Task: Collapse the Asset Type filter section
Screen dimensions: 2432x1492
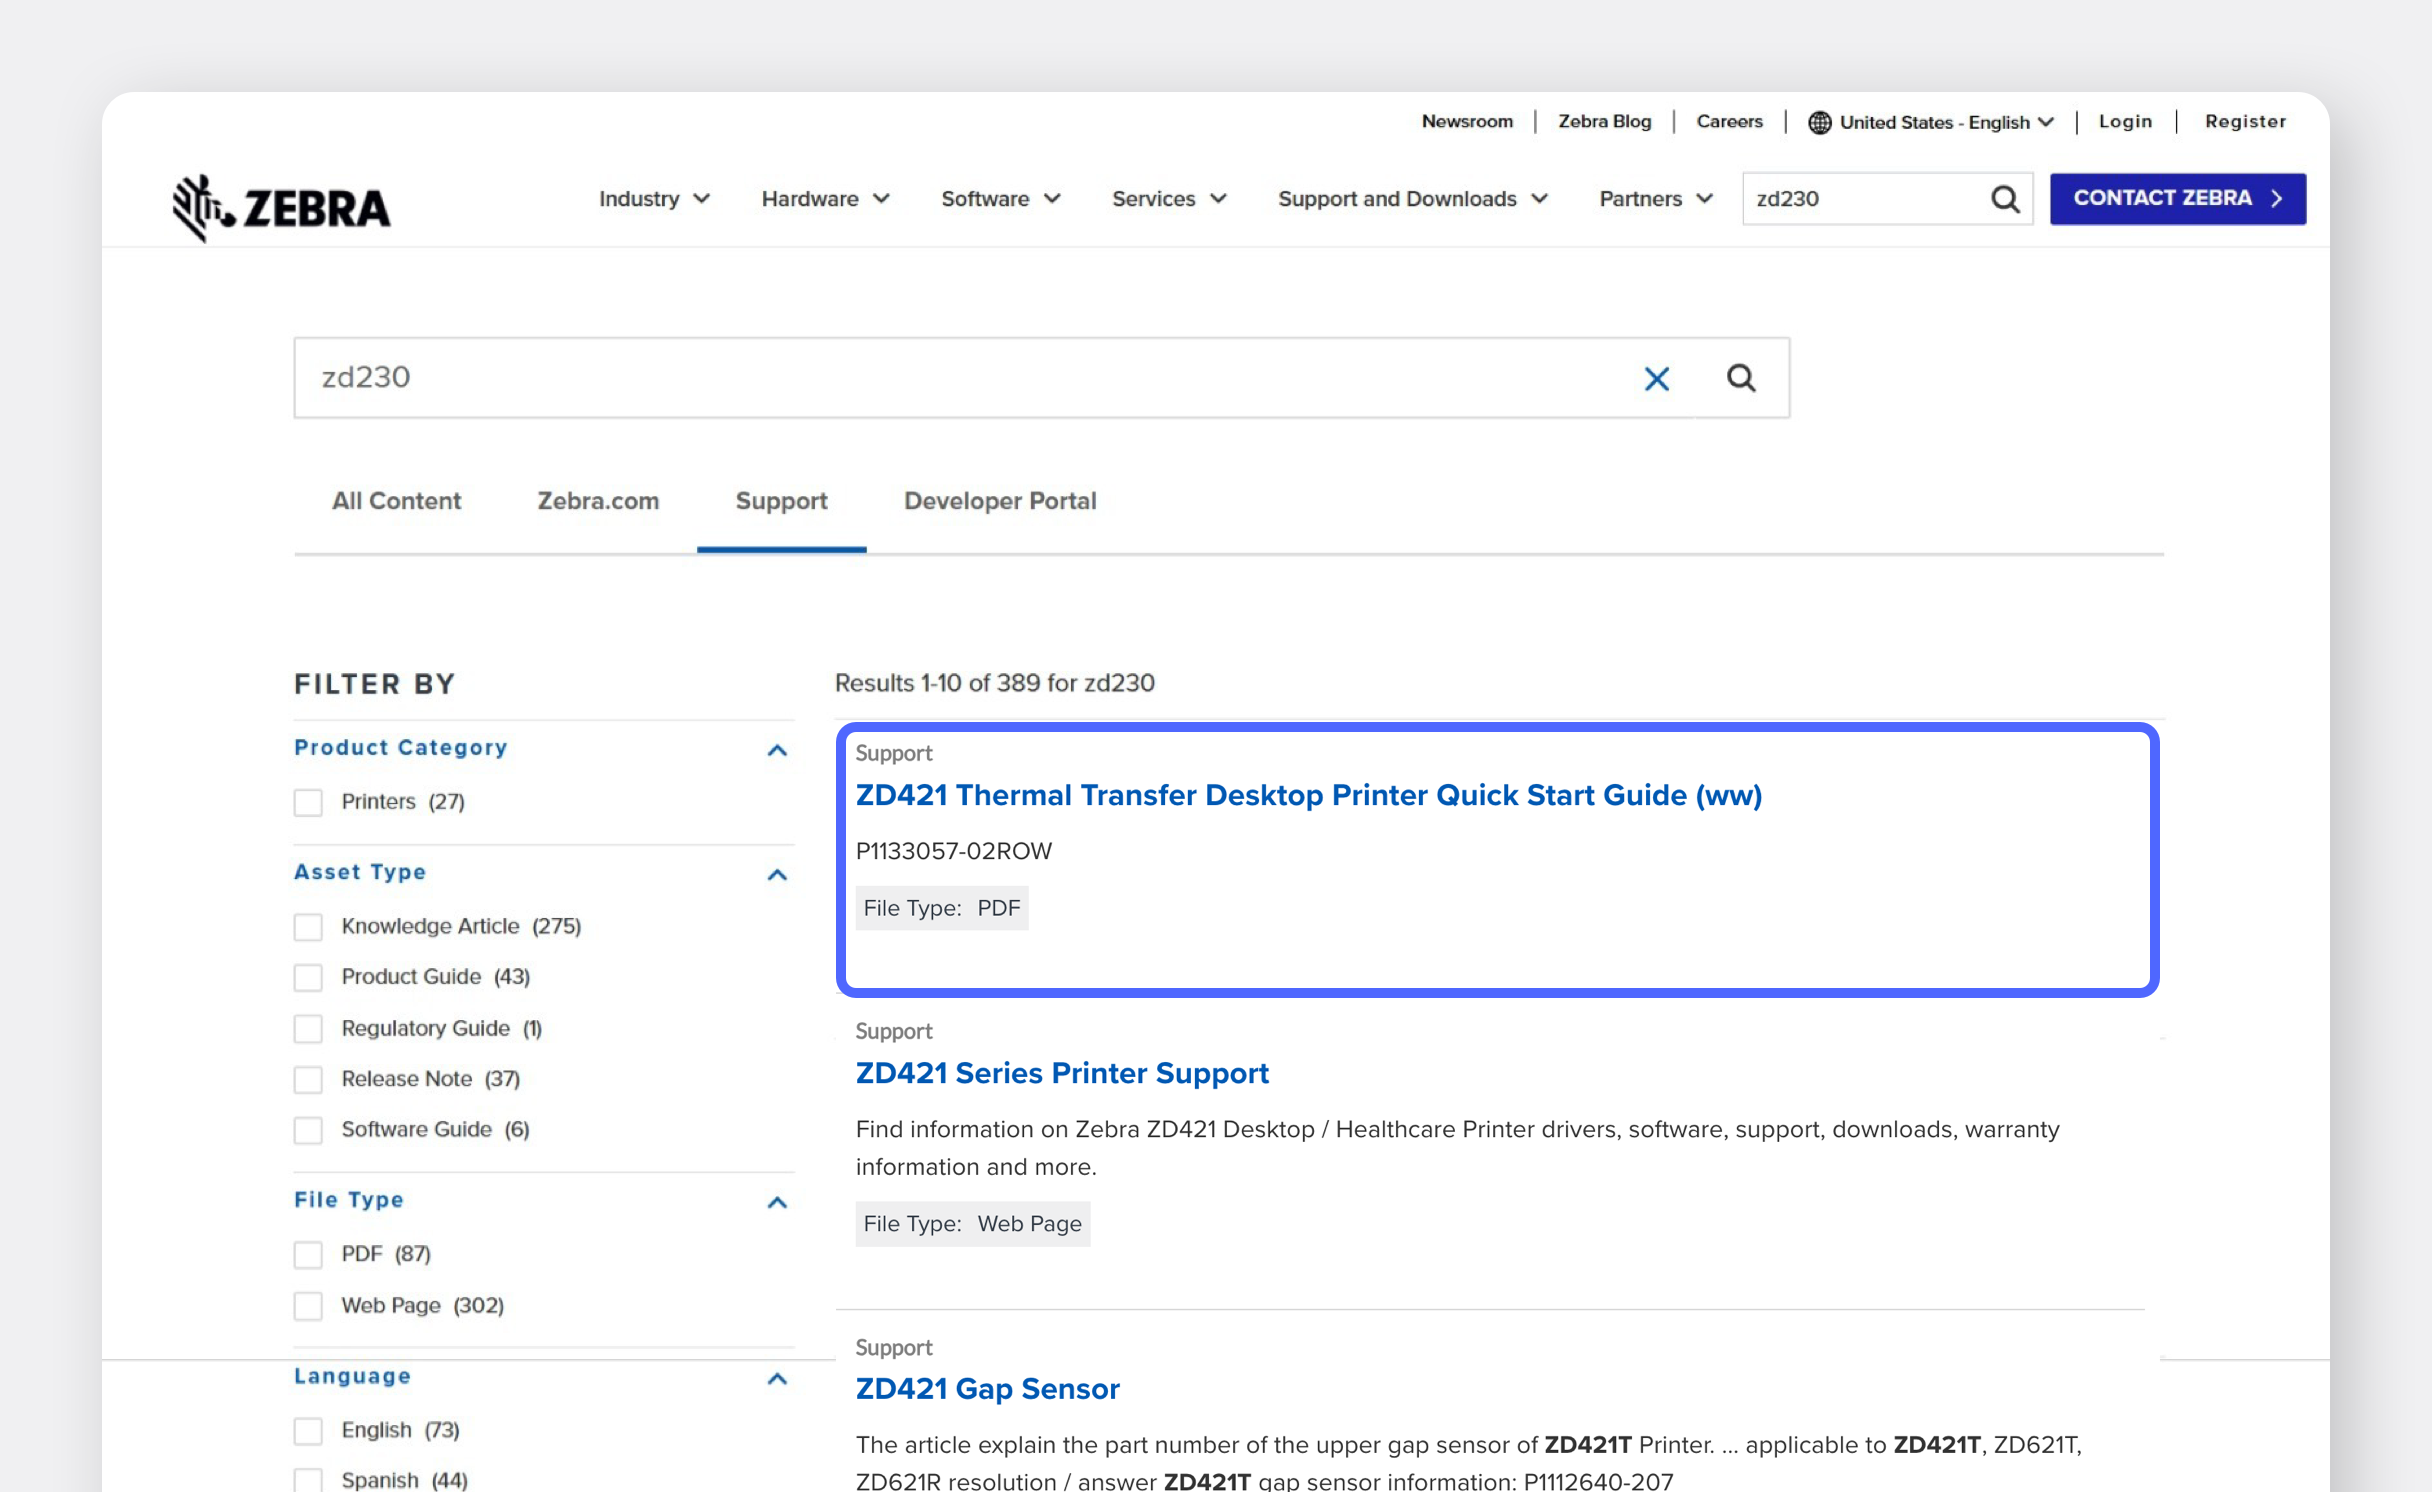Action: (777, 874)
